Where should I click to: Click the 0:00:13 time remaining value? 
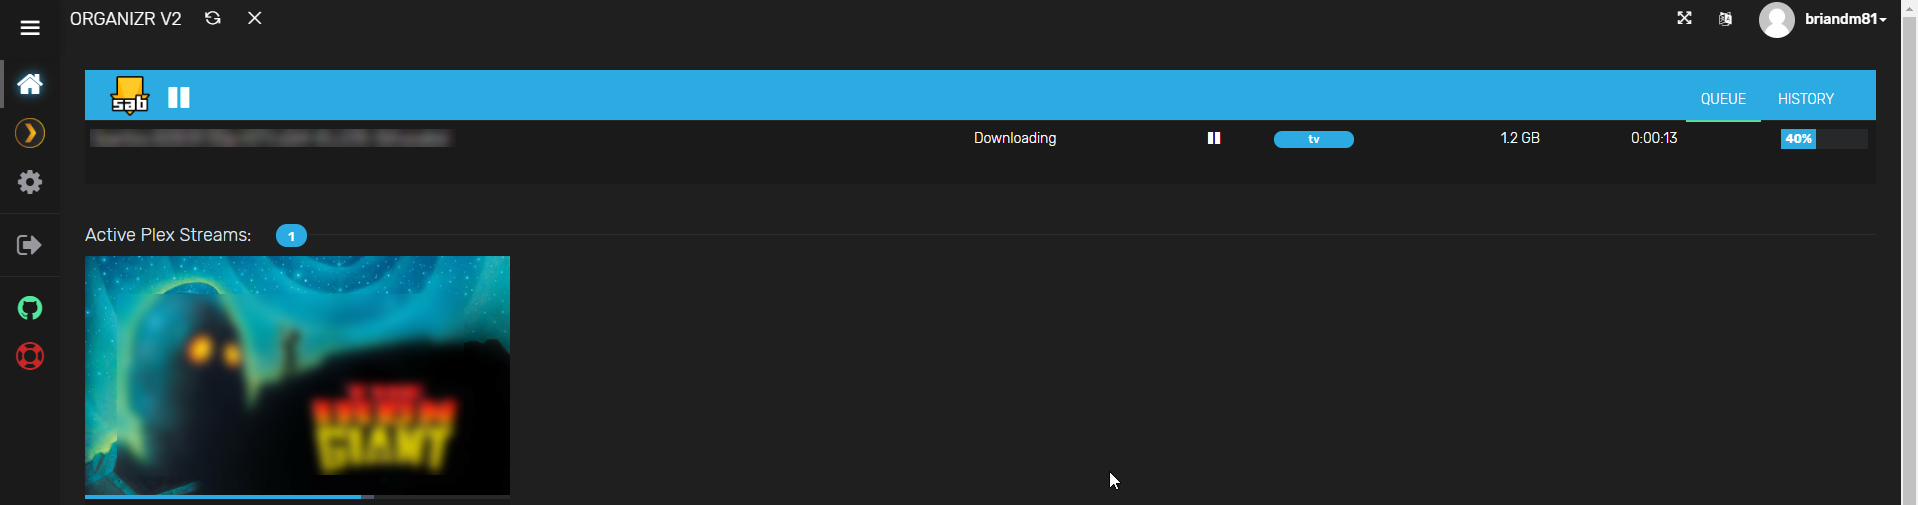(1654, 138)
